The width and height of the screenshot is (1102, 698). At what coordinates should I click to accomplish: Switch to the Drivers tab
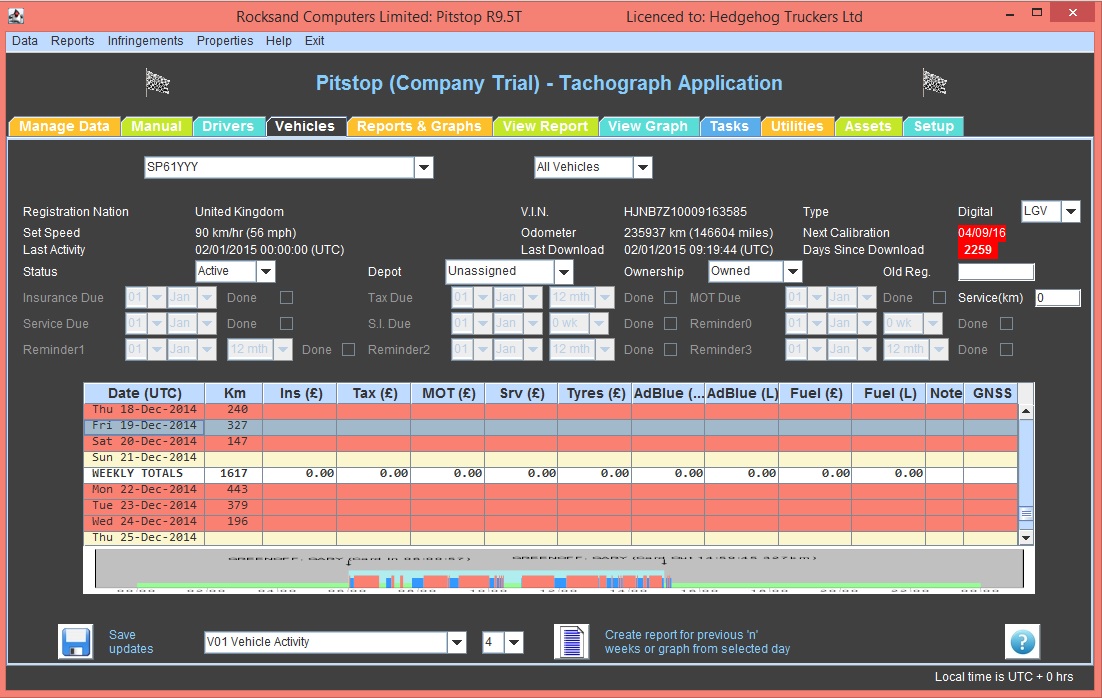click(228, 127)
